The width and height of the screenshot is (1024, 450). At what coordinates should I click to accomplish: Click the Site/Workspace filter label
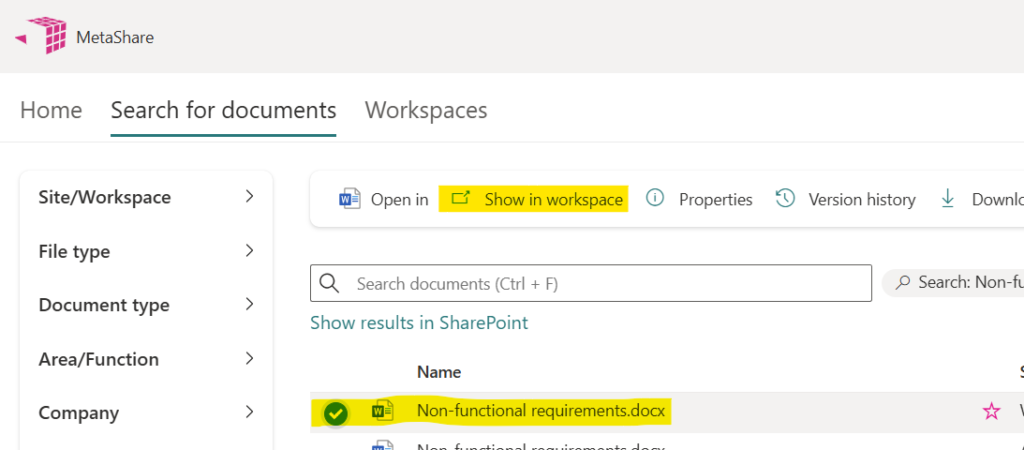pos(104,197)
